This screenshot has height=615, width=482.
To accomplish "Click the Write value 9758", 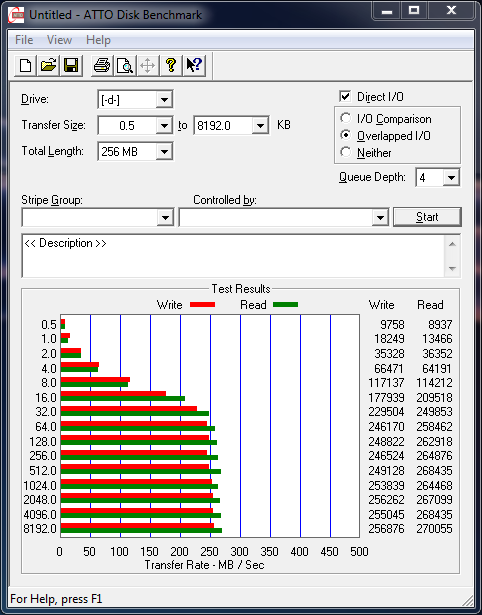I will [x=392, y=324].
